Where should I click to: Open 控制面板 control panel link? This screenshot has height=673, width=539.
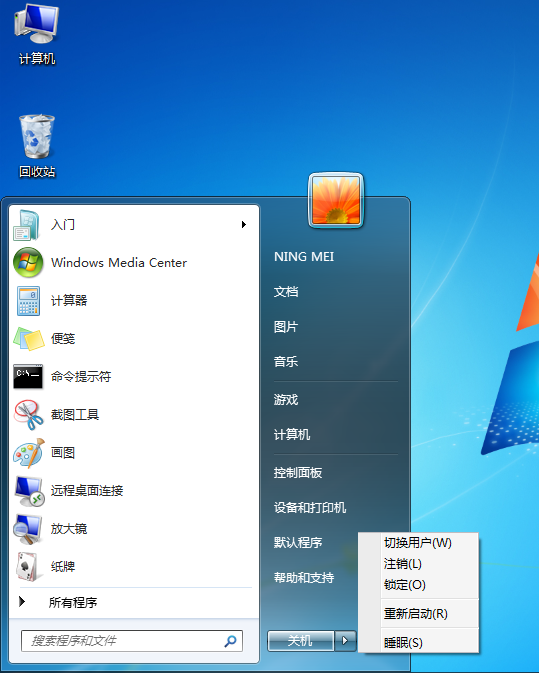[298, 473]
